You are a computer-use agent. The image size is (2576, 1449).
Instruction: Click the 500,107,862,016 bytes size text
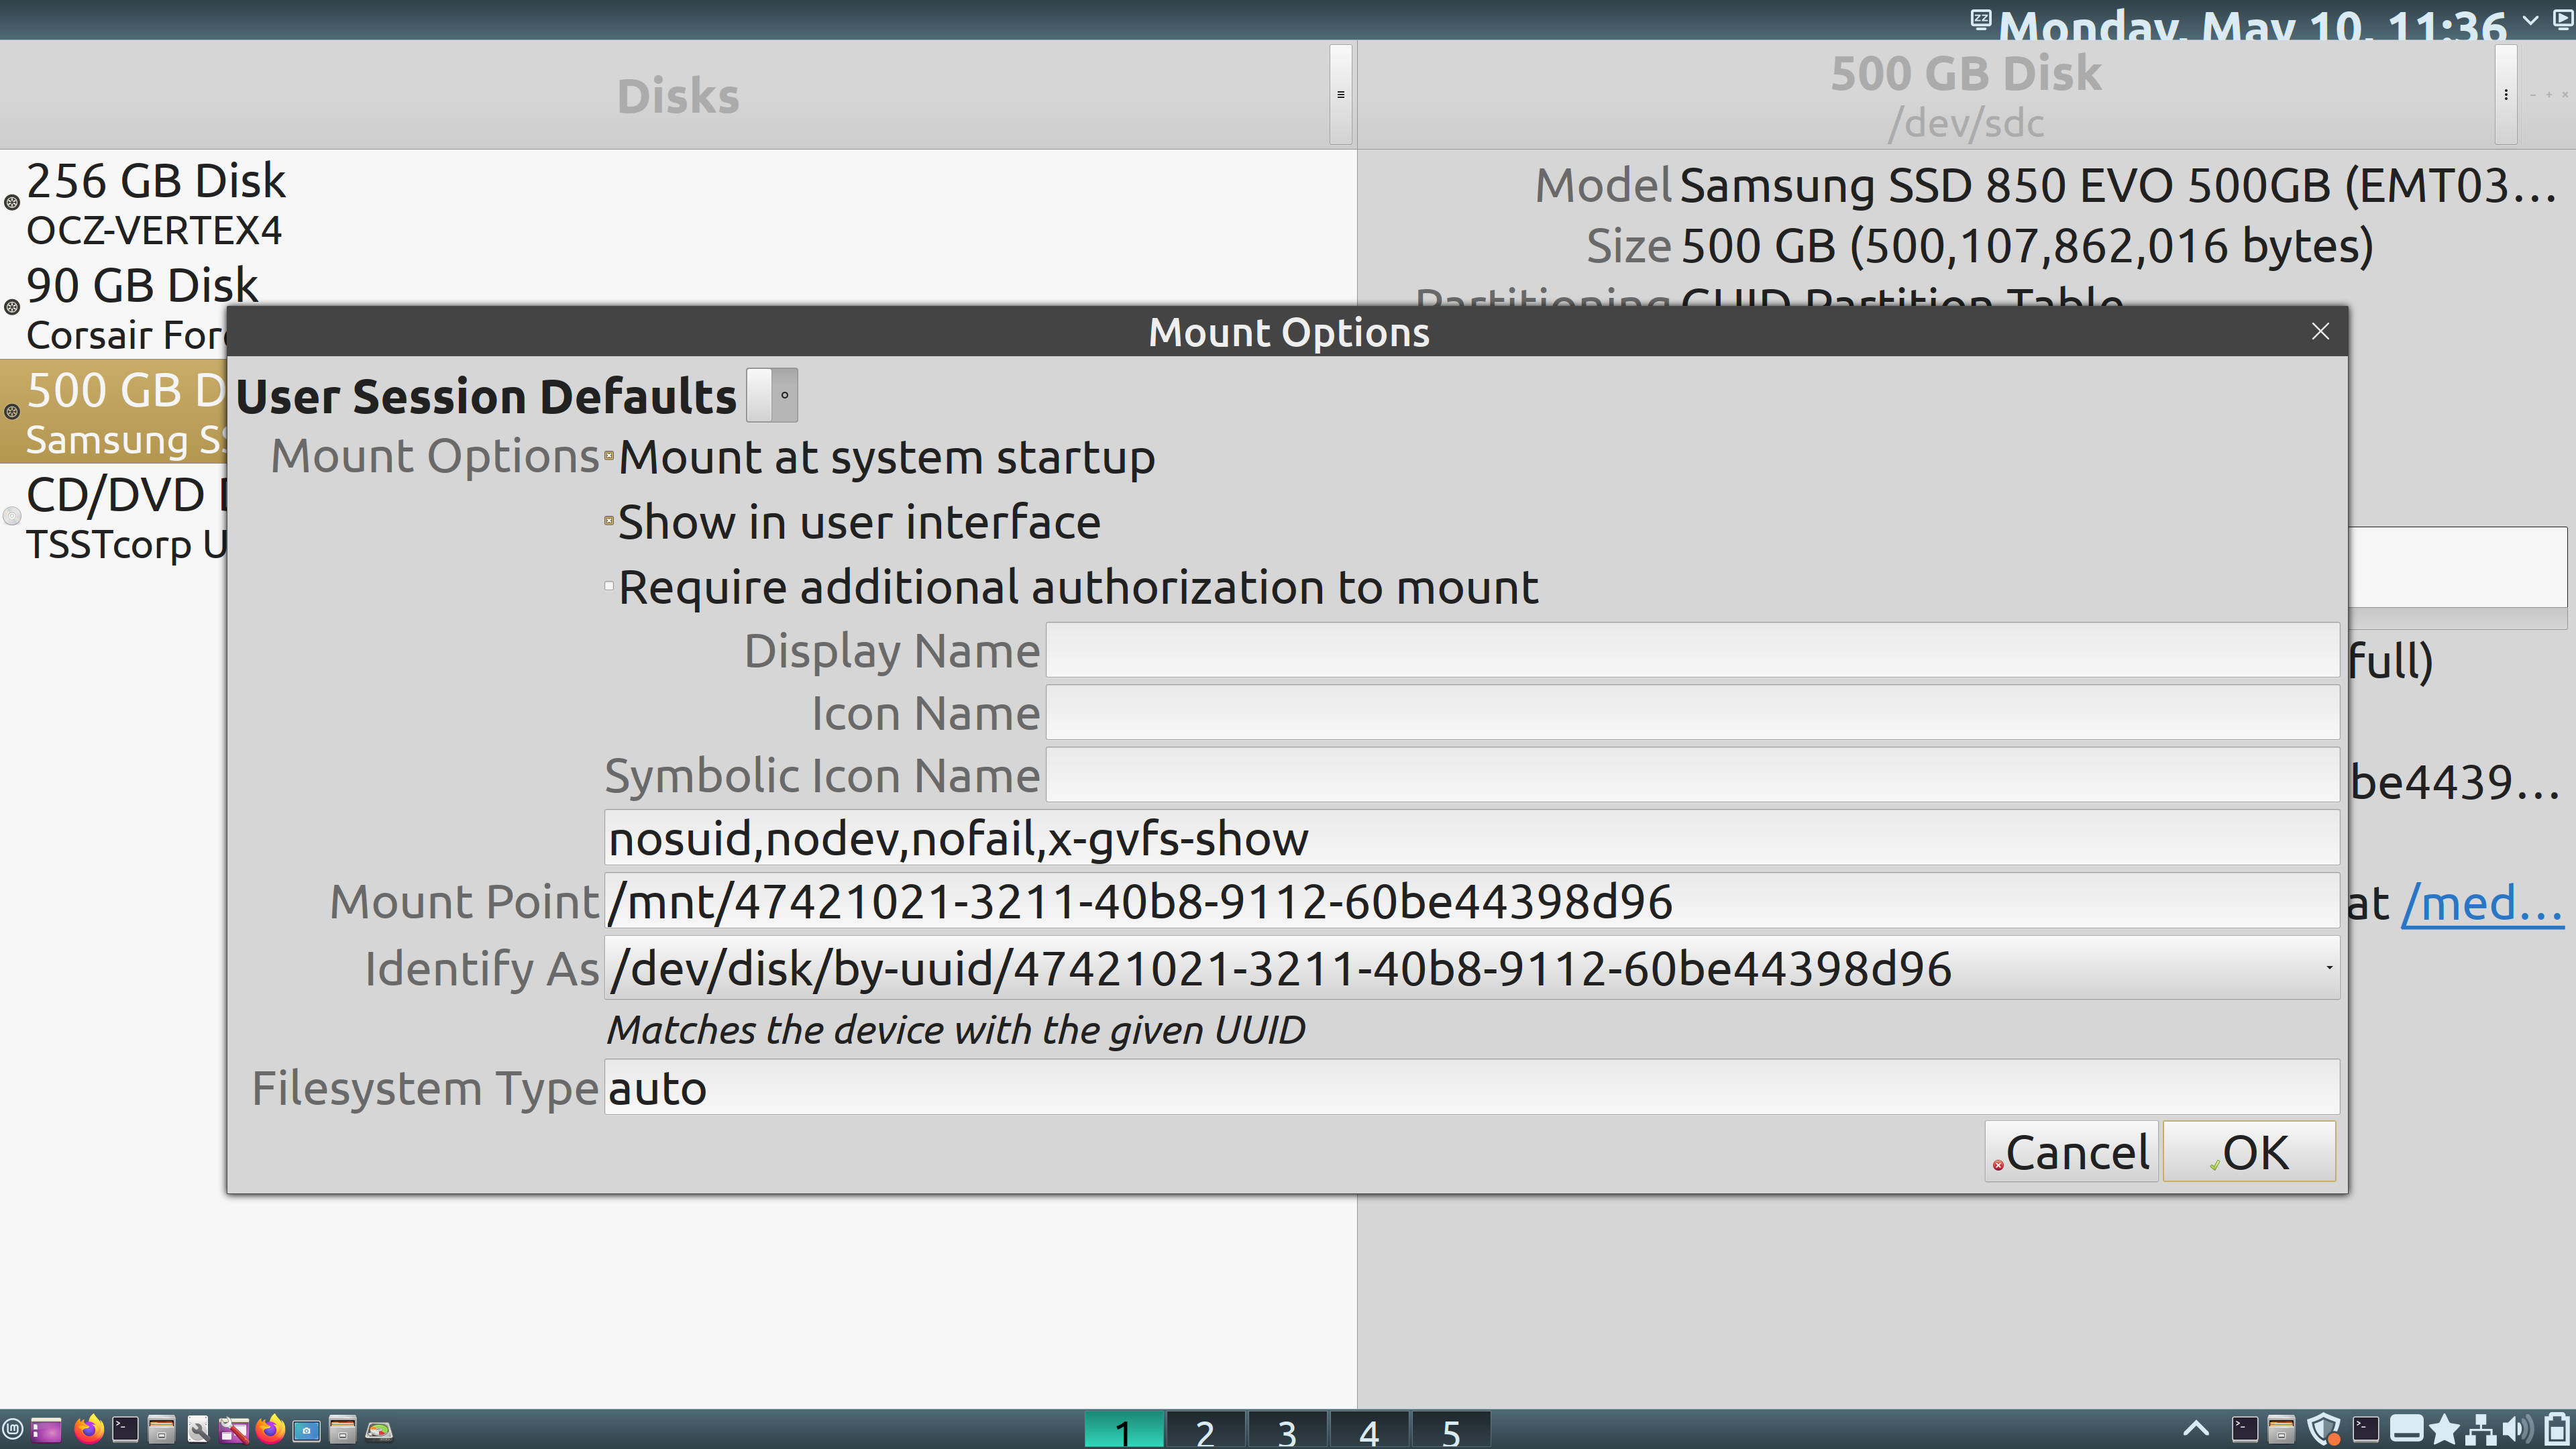(2027, 246)
